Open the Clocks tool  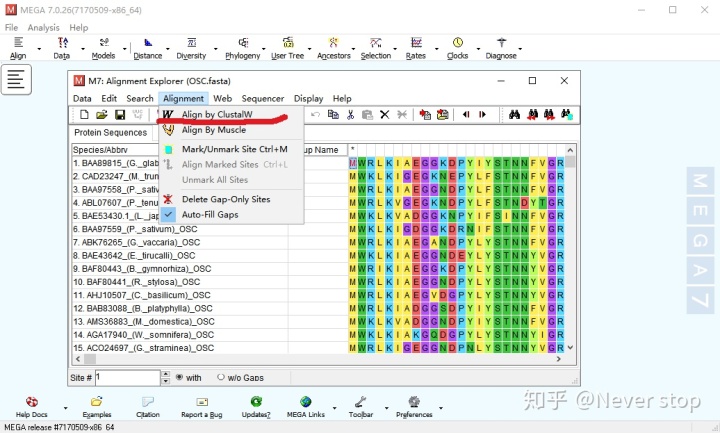click(x=457, y=48)
